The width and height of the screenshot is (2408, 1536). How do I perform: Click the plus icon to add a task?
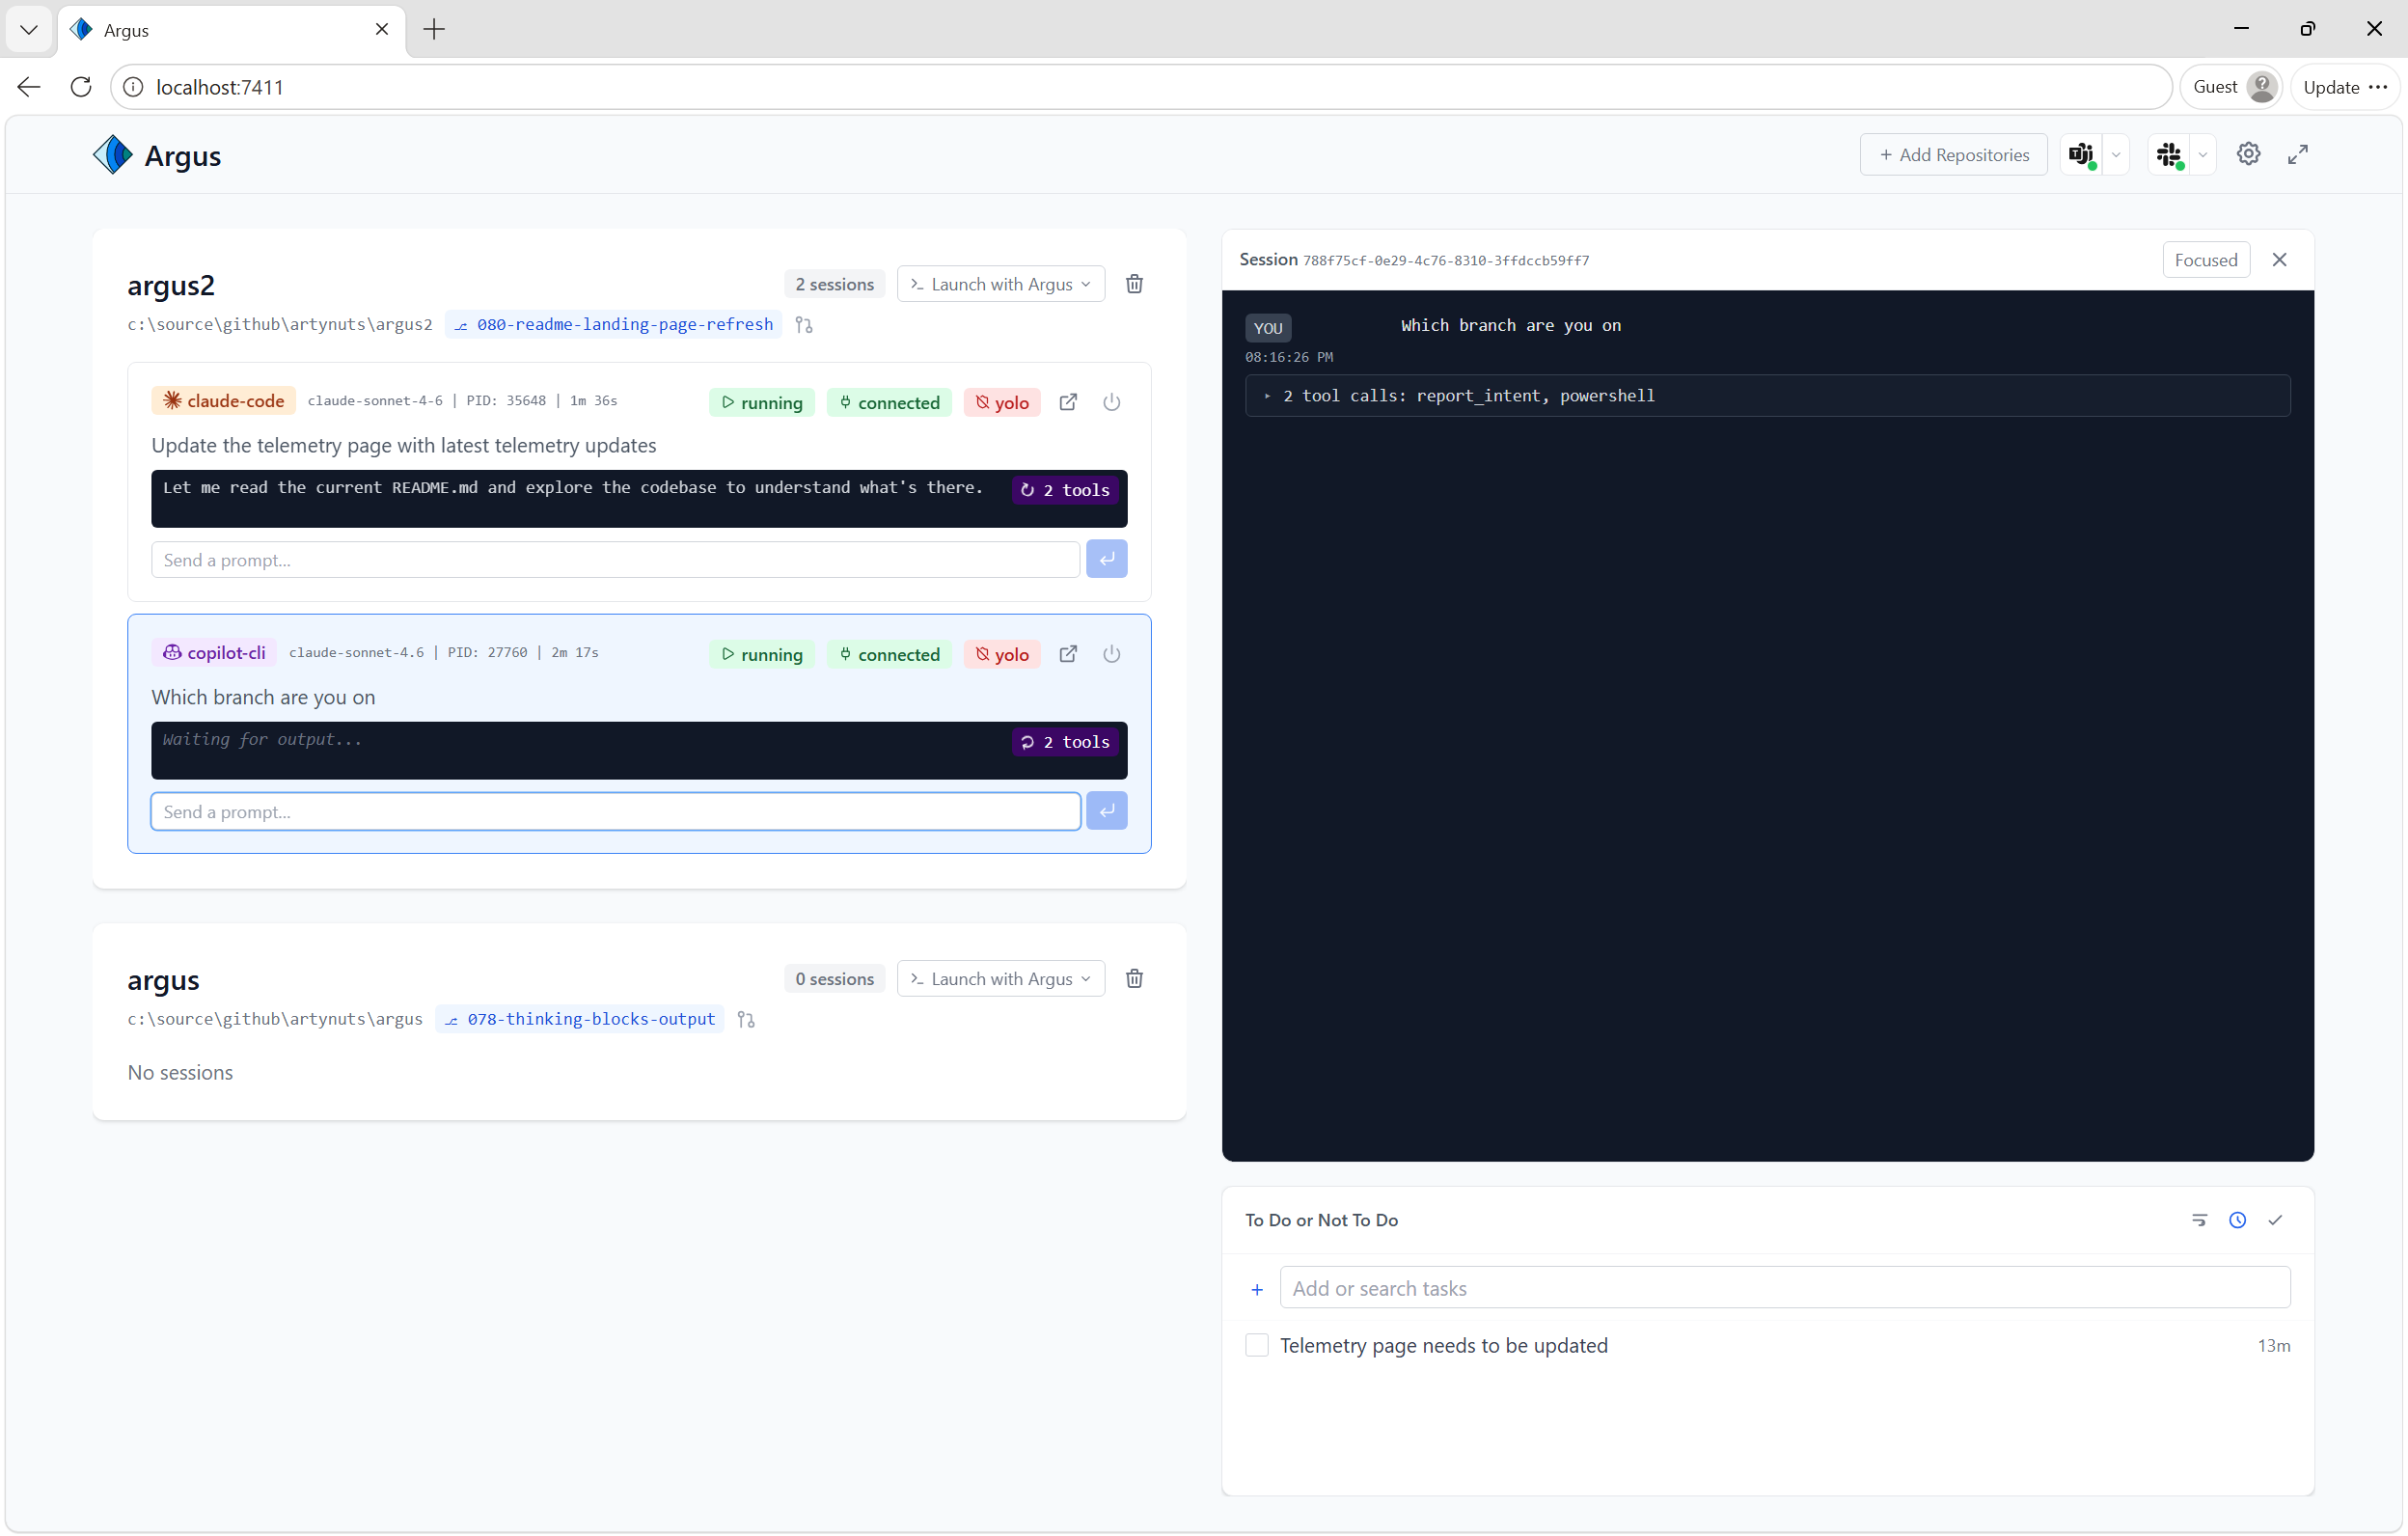[1257, 1290]
